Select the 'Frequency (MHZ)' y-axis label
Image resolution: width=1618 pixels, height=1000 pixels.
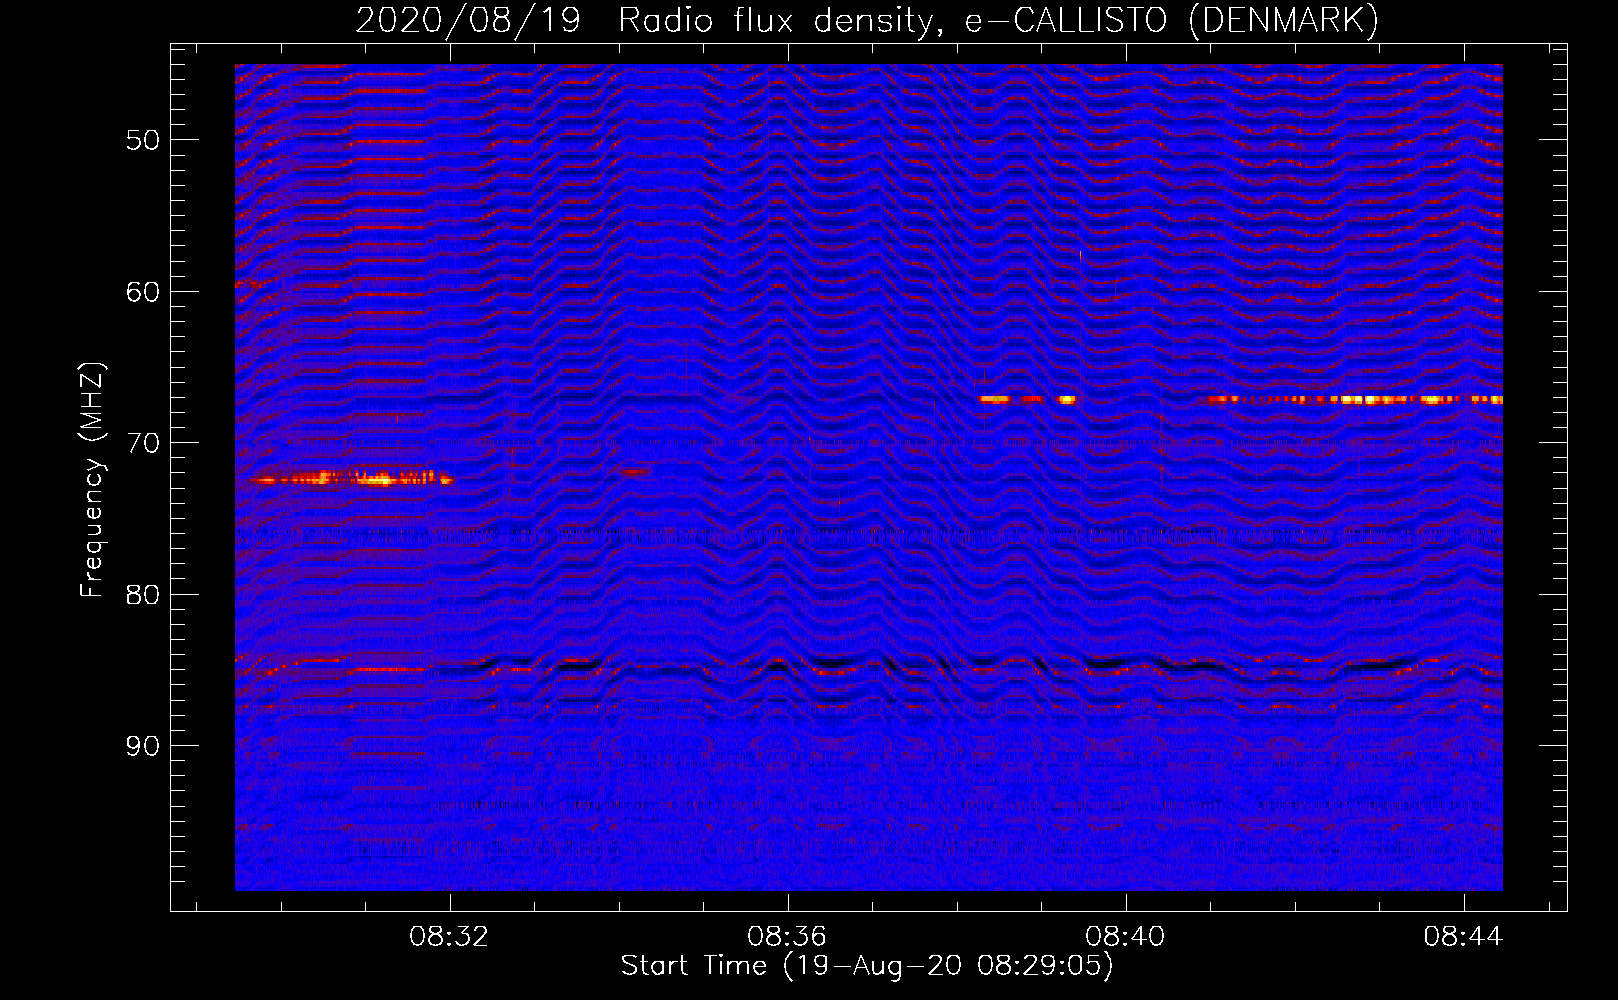tap(92, 480)
